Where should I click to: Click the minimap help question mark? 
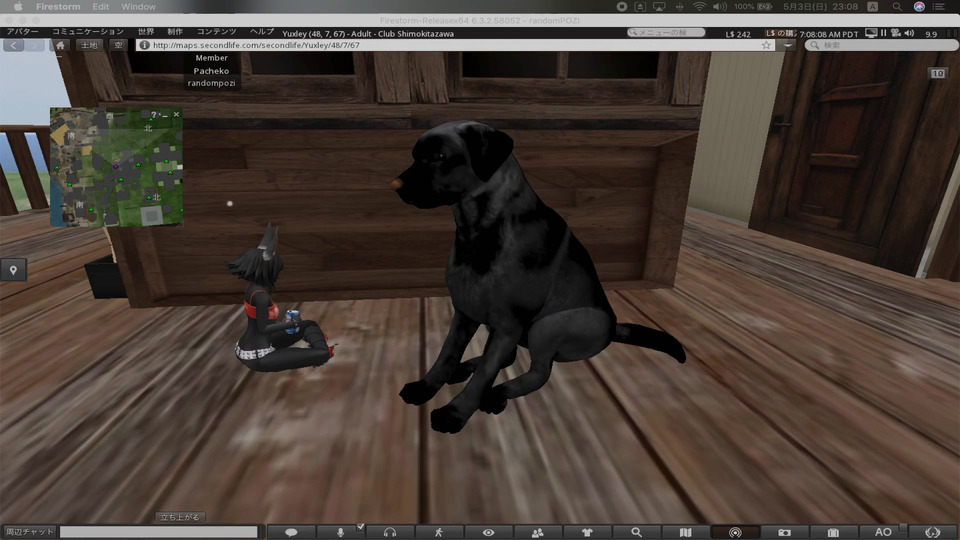153,114
